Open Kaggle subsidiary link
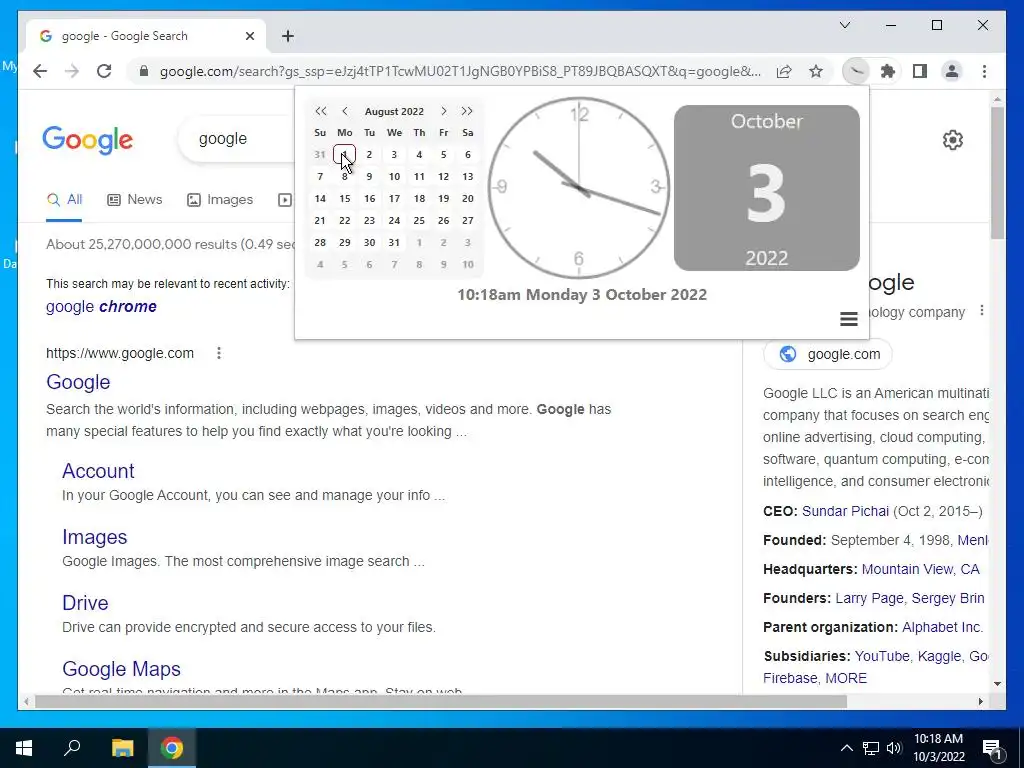1024x768 pixels. point(939,656)
